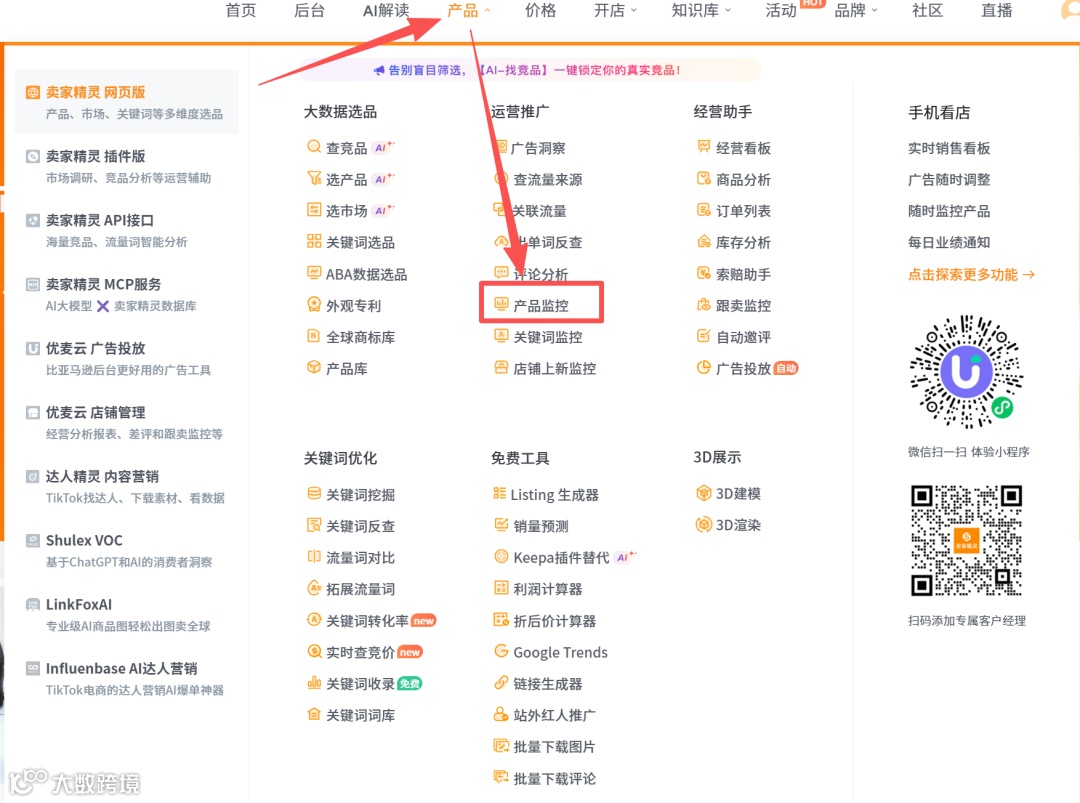Select 达人精灵 内容营销 in sidebar
Image resolution: width=1080 pixels, height=803 pixels.
click(127, 486)
